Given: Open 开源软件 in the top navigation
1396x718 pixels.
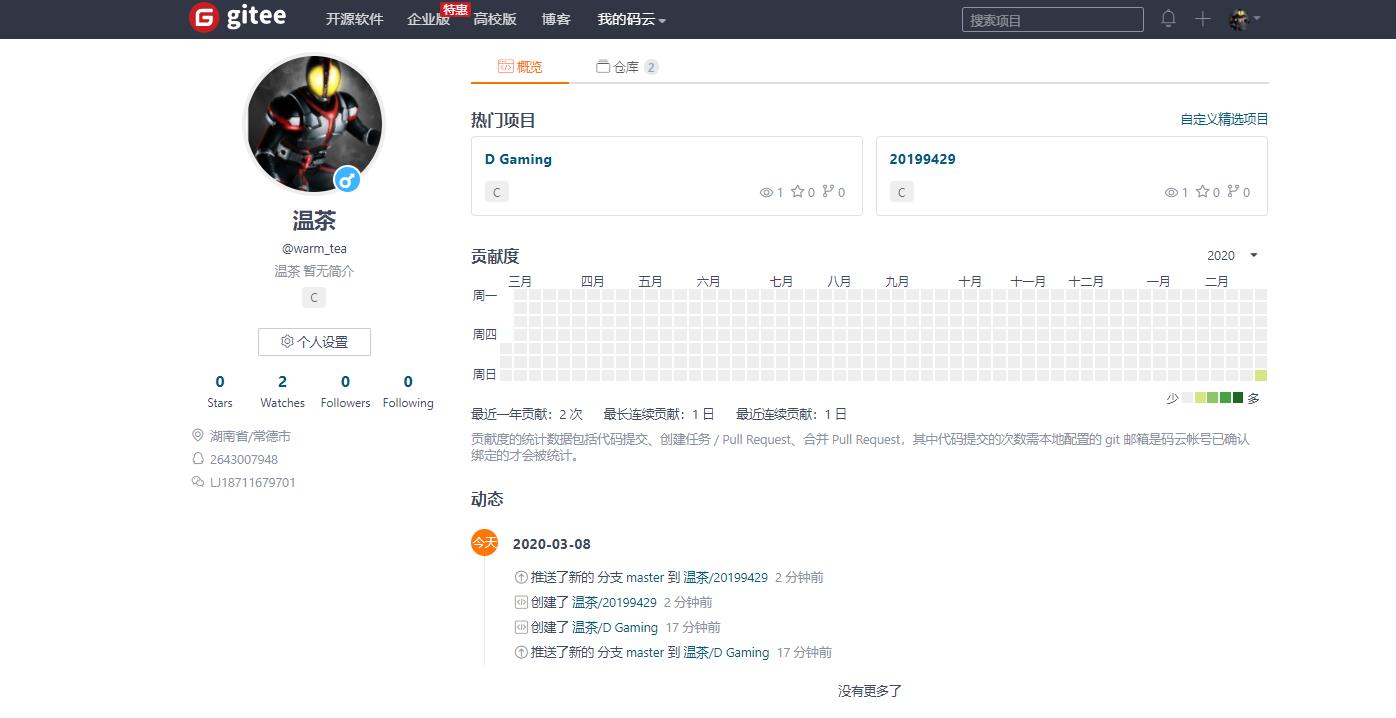Looking at the screenshot, I should (x=354, y=19).
